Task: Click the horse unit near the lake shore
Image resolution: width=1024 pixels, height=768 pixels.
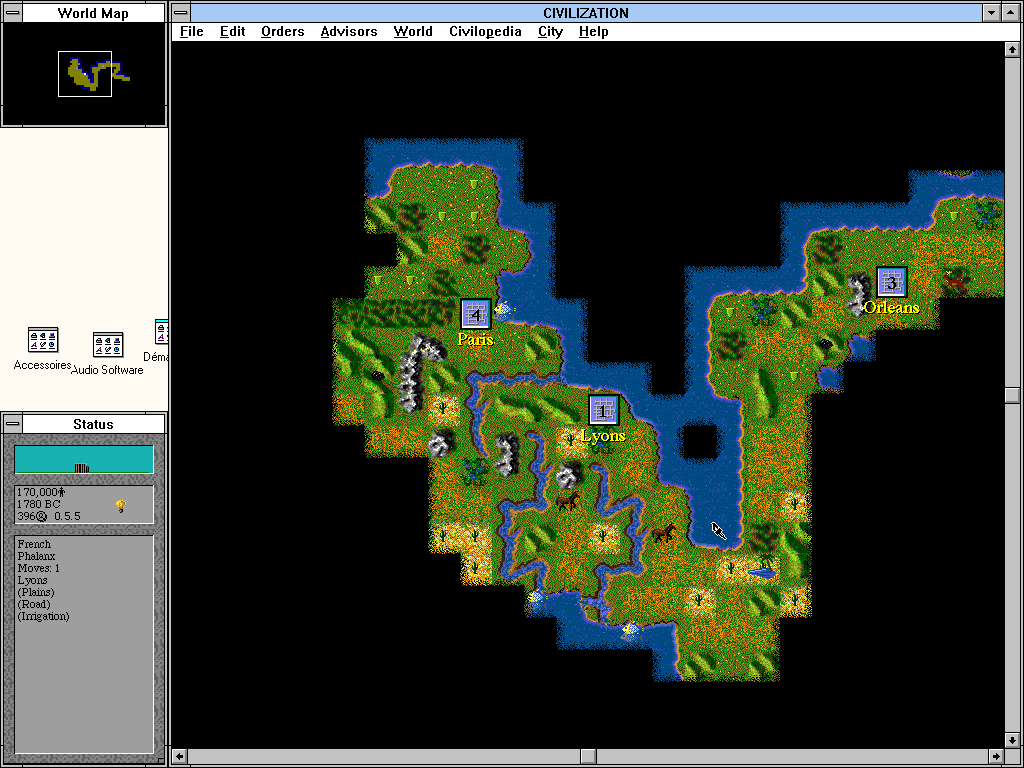Action: point(664,532)
